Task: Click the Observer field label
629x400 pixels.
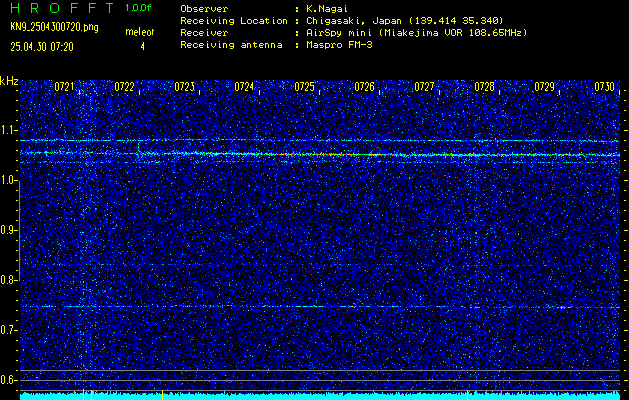Action: tap(204, 9)
